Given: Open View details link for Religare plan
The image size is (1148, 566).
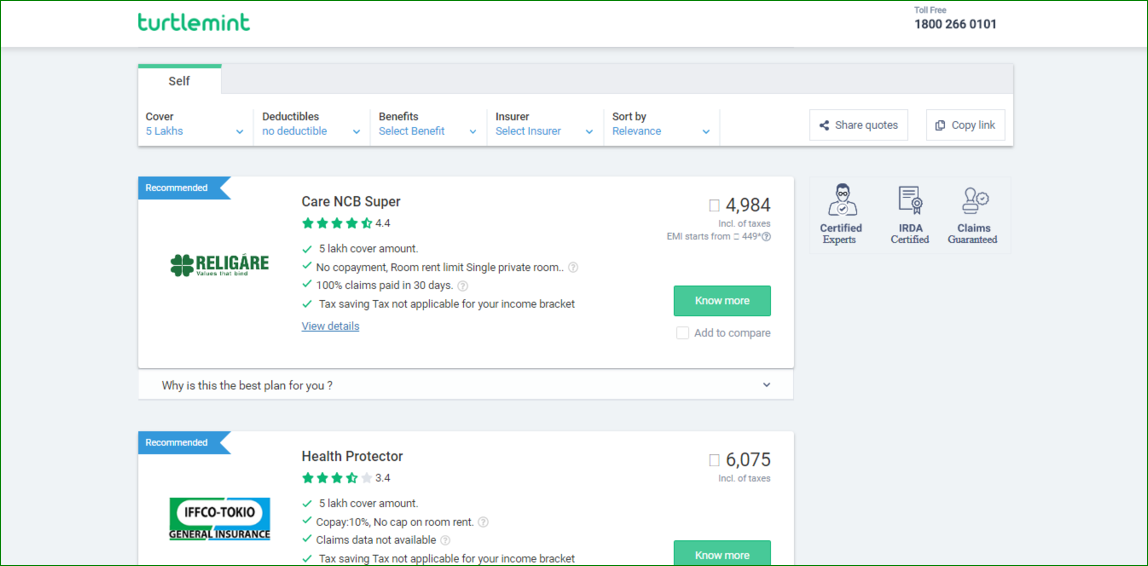Looking at the screenshot, I should (x=330, y=326).
